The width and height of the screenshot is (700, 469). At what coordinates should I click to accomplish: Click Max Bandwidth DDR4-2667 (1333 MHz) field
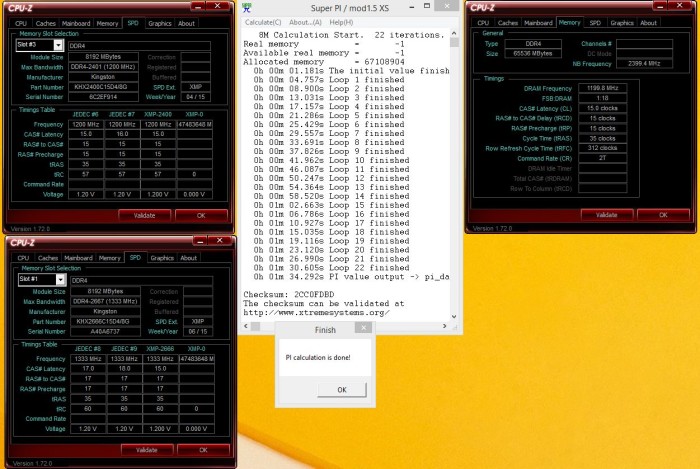[106, 301]
